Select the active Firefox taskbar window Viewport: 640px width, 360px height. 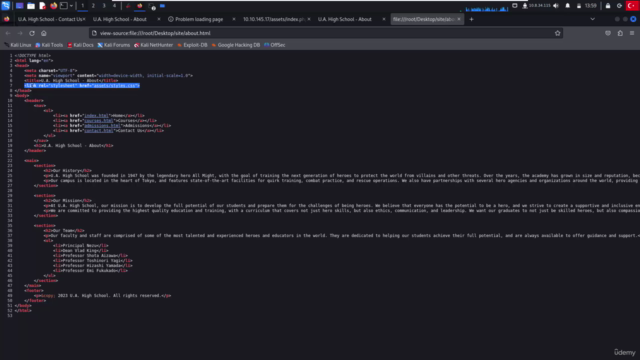pyautogui.click(x=140, y=6)
